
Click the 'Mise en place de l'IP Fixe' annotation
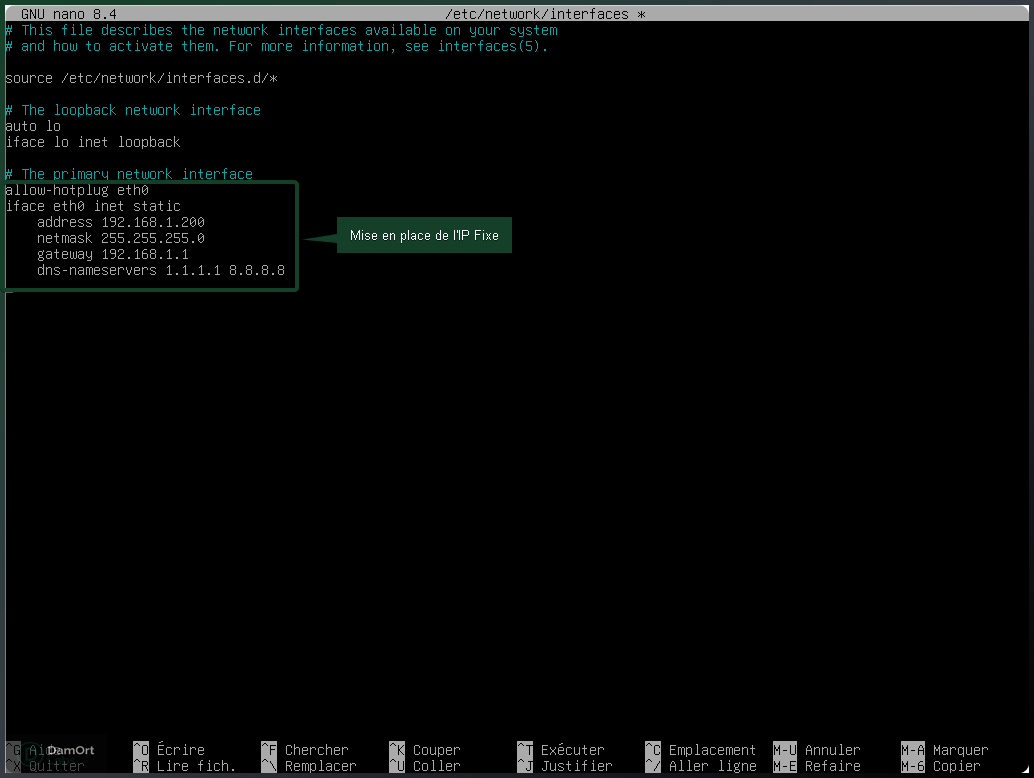(424, 235)
